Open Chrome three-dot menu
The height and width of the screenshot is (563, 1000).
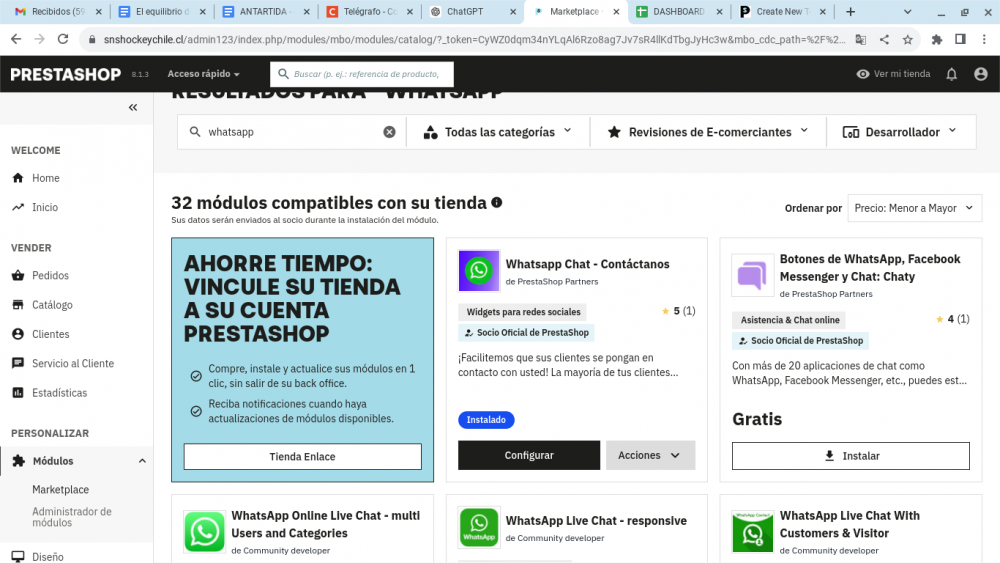984,40
